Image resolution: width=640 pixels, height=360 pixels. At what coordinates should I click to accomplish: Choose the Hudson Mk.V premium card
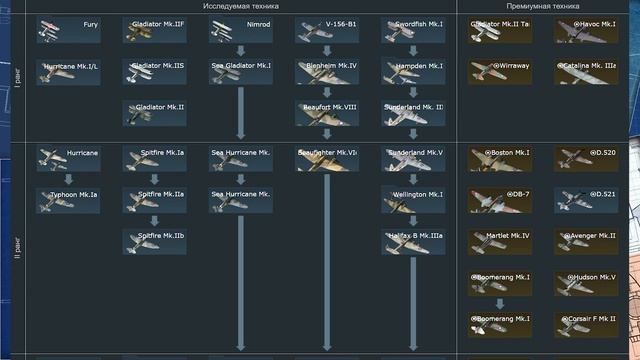586,283
